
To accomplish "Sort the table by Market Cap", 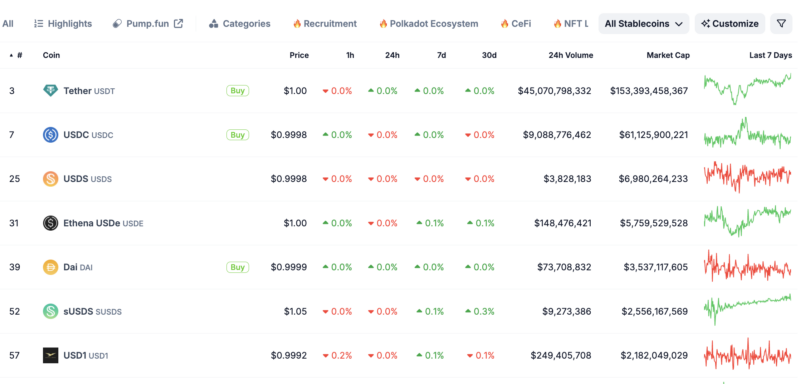I will point(668,55).
